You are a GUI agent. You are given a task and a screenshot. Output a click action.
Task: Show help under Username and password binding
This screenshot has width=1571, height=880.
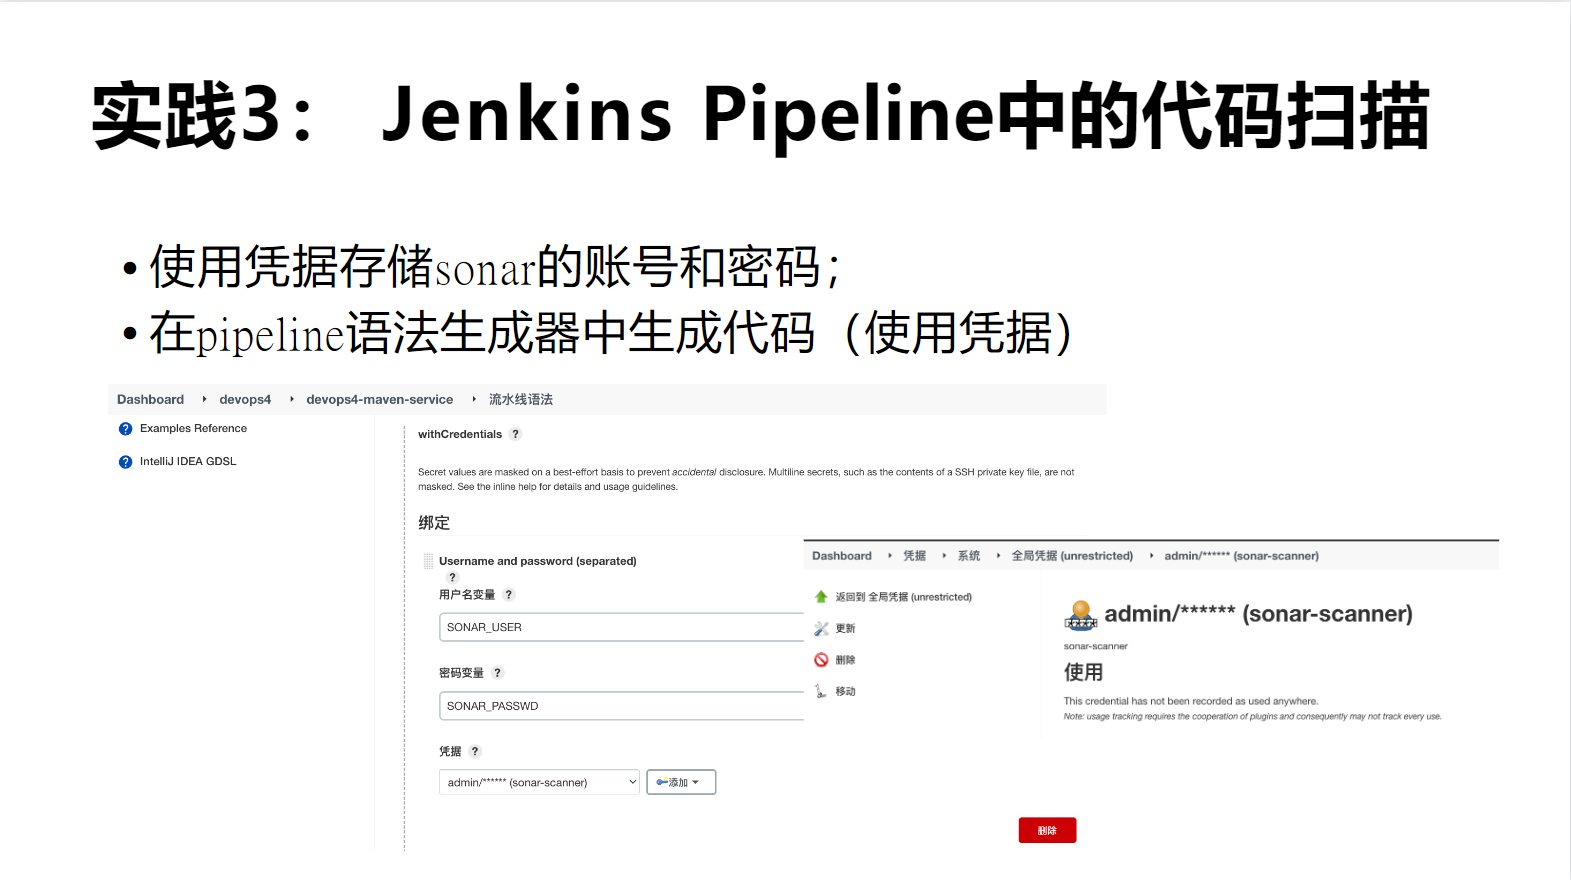tap(452, 577)
